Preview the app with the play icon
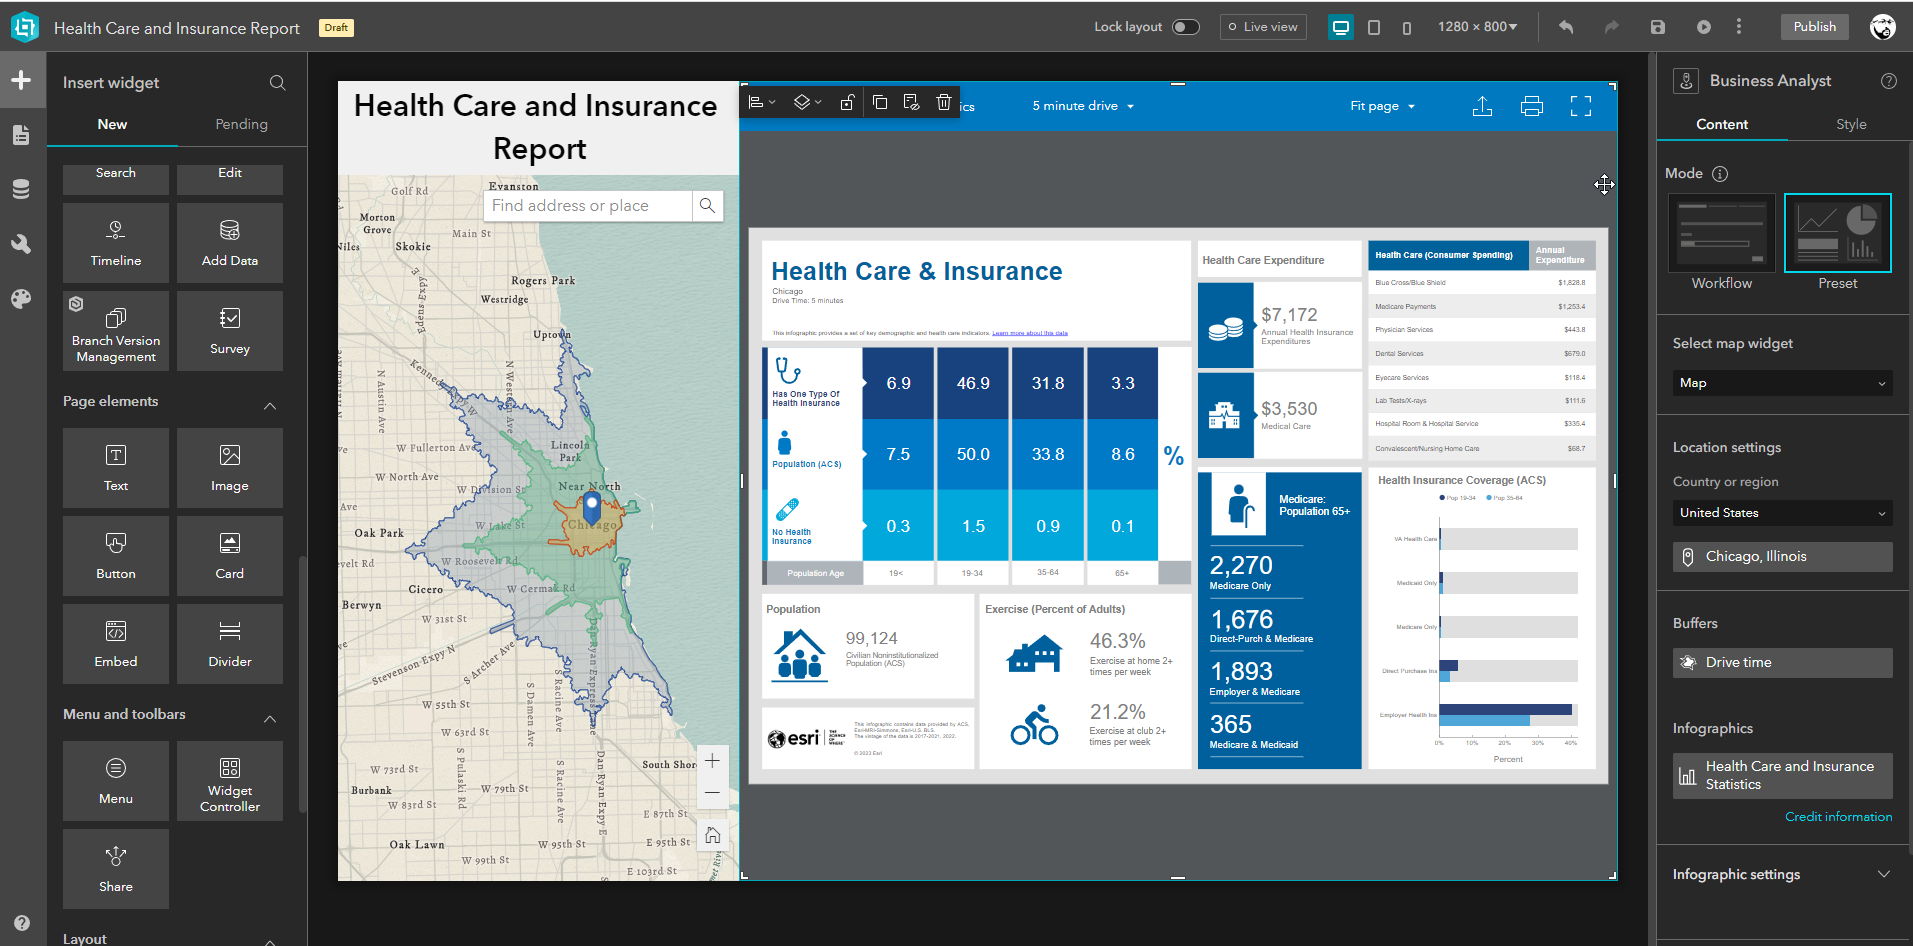 (x=1702, y=27)
